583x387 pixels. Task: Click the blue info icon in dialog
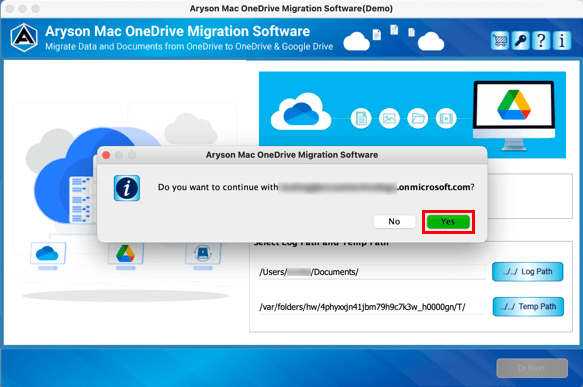pos(127,188)
